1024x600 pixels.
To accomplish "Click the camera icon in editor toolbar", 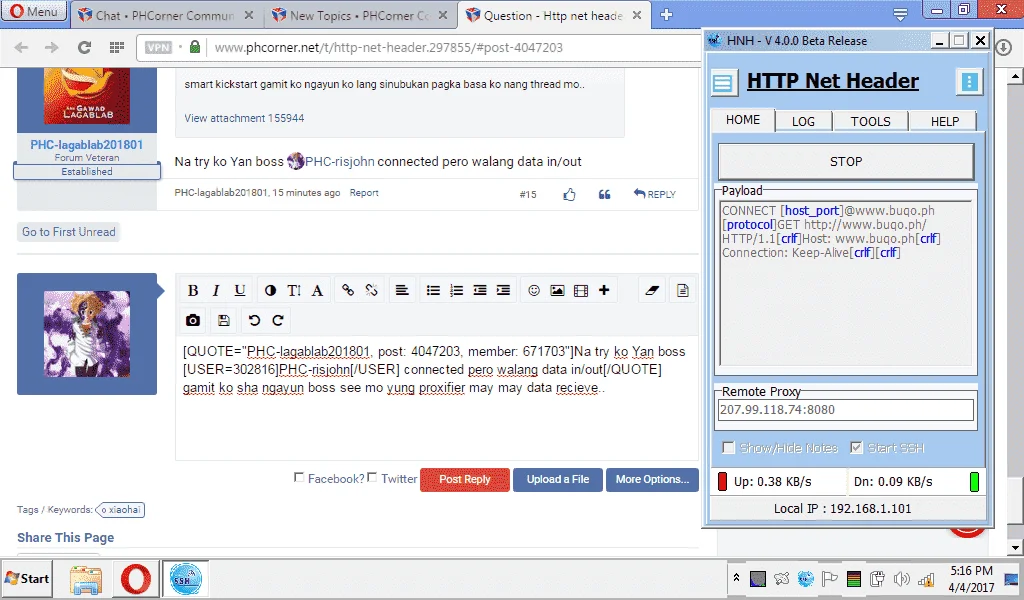I will pyautogui.click(x=193, y=320).
